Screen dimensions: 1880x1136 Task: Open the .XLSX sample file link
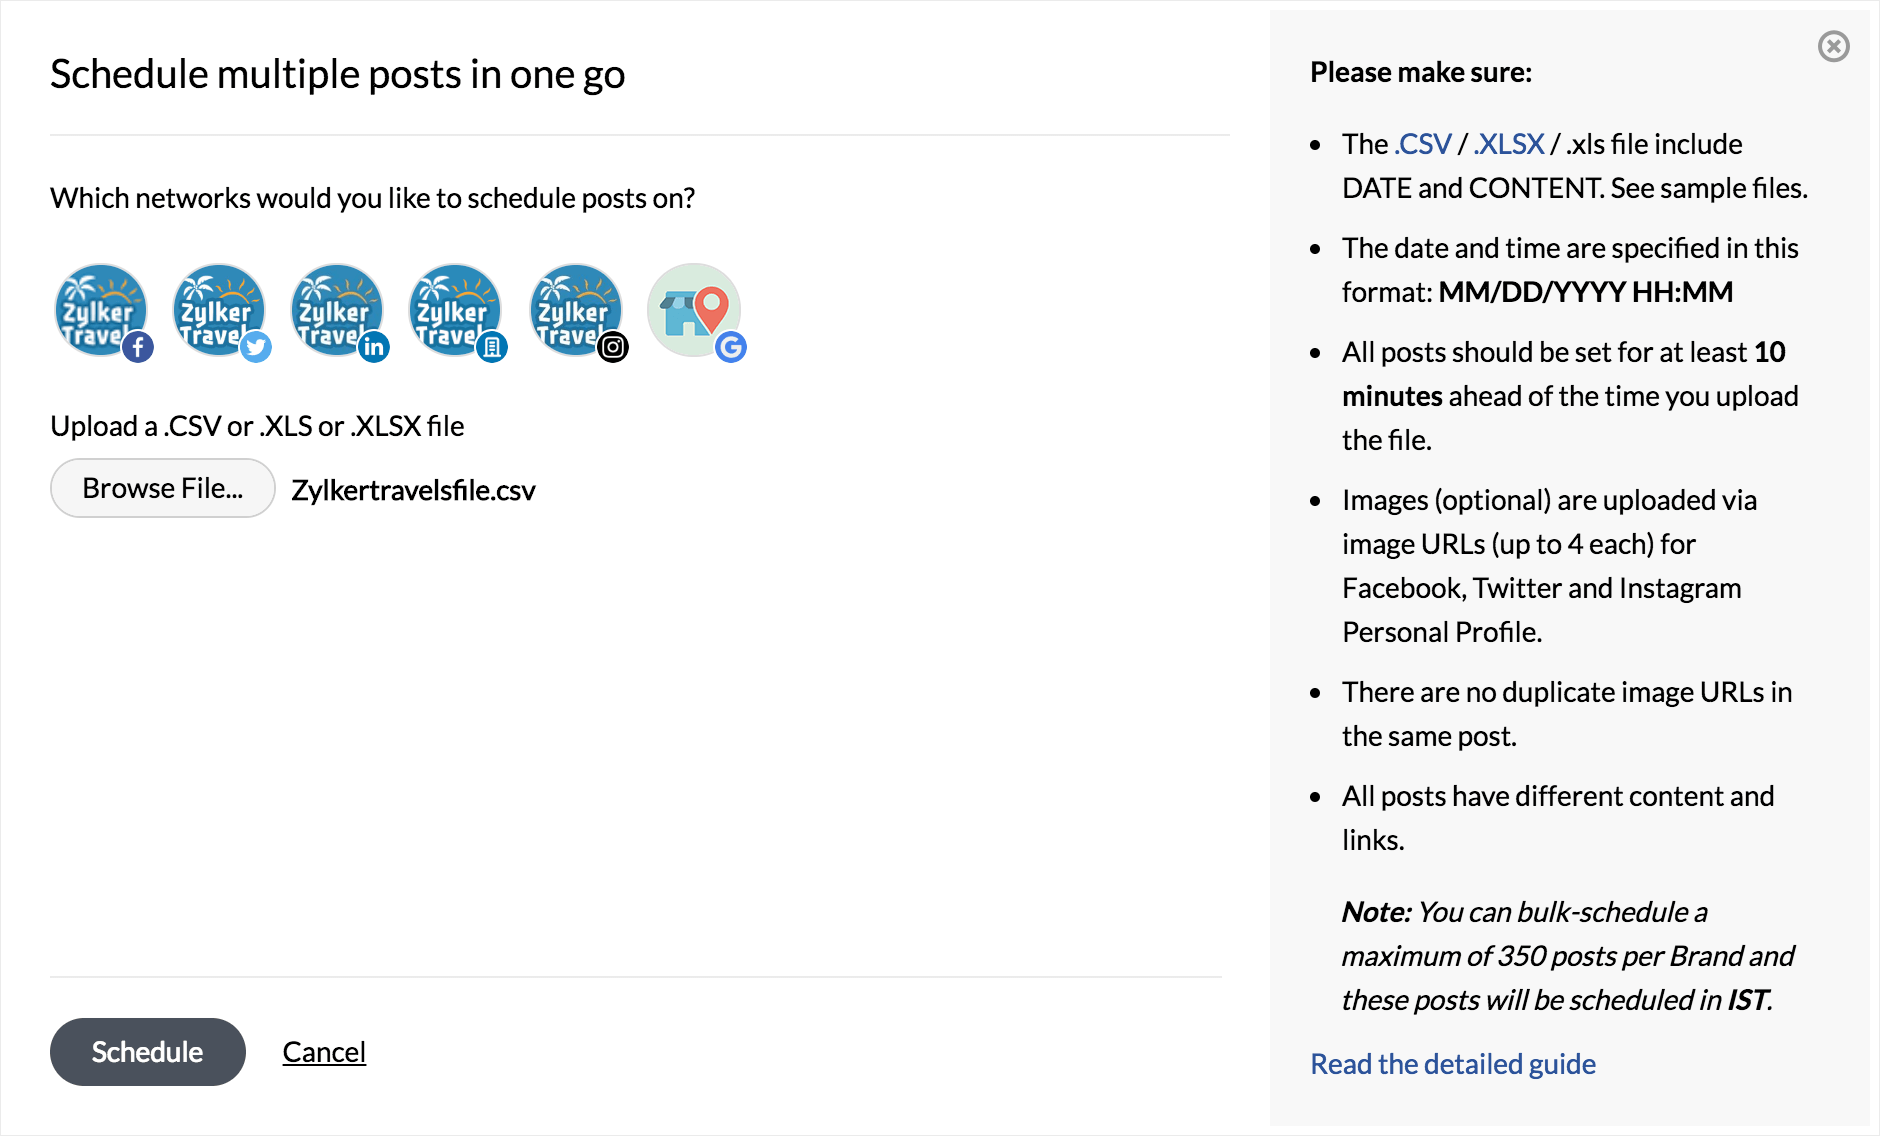point(1509,144)
